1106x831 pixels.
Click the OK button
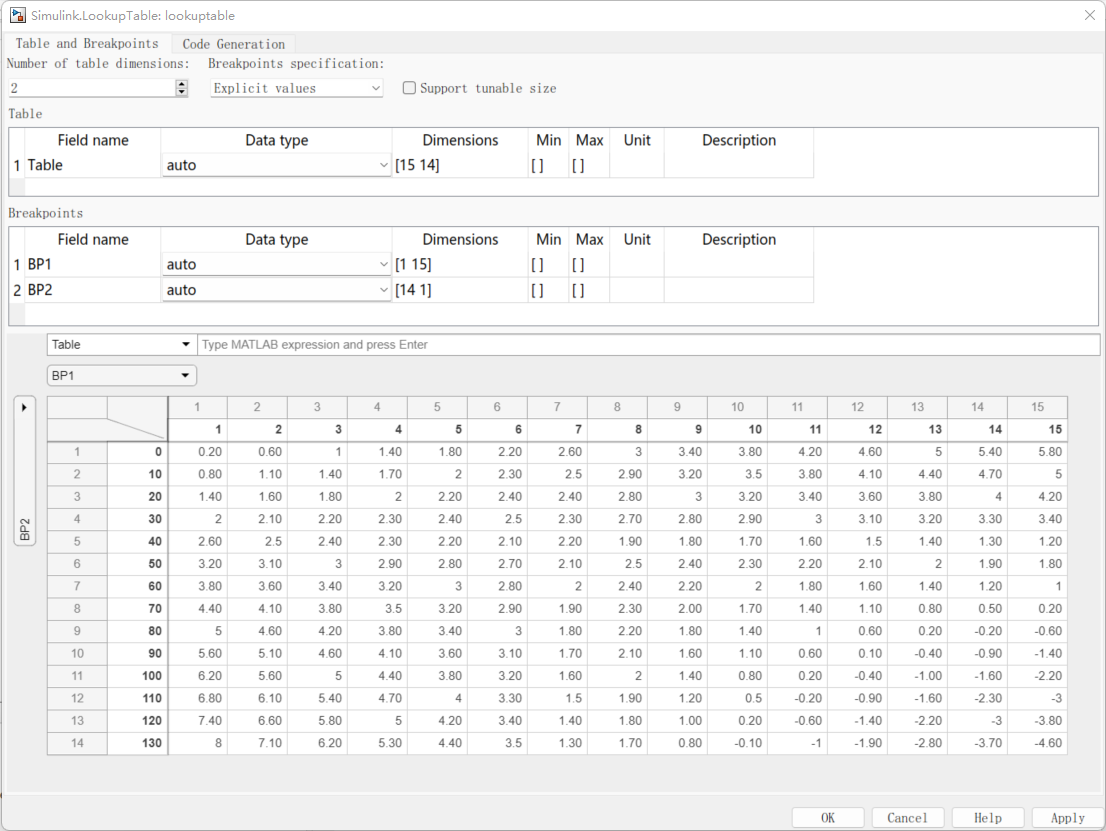point(828,817)
